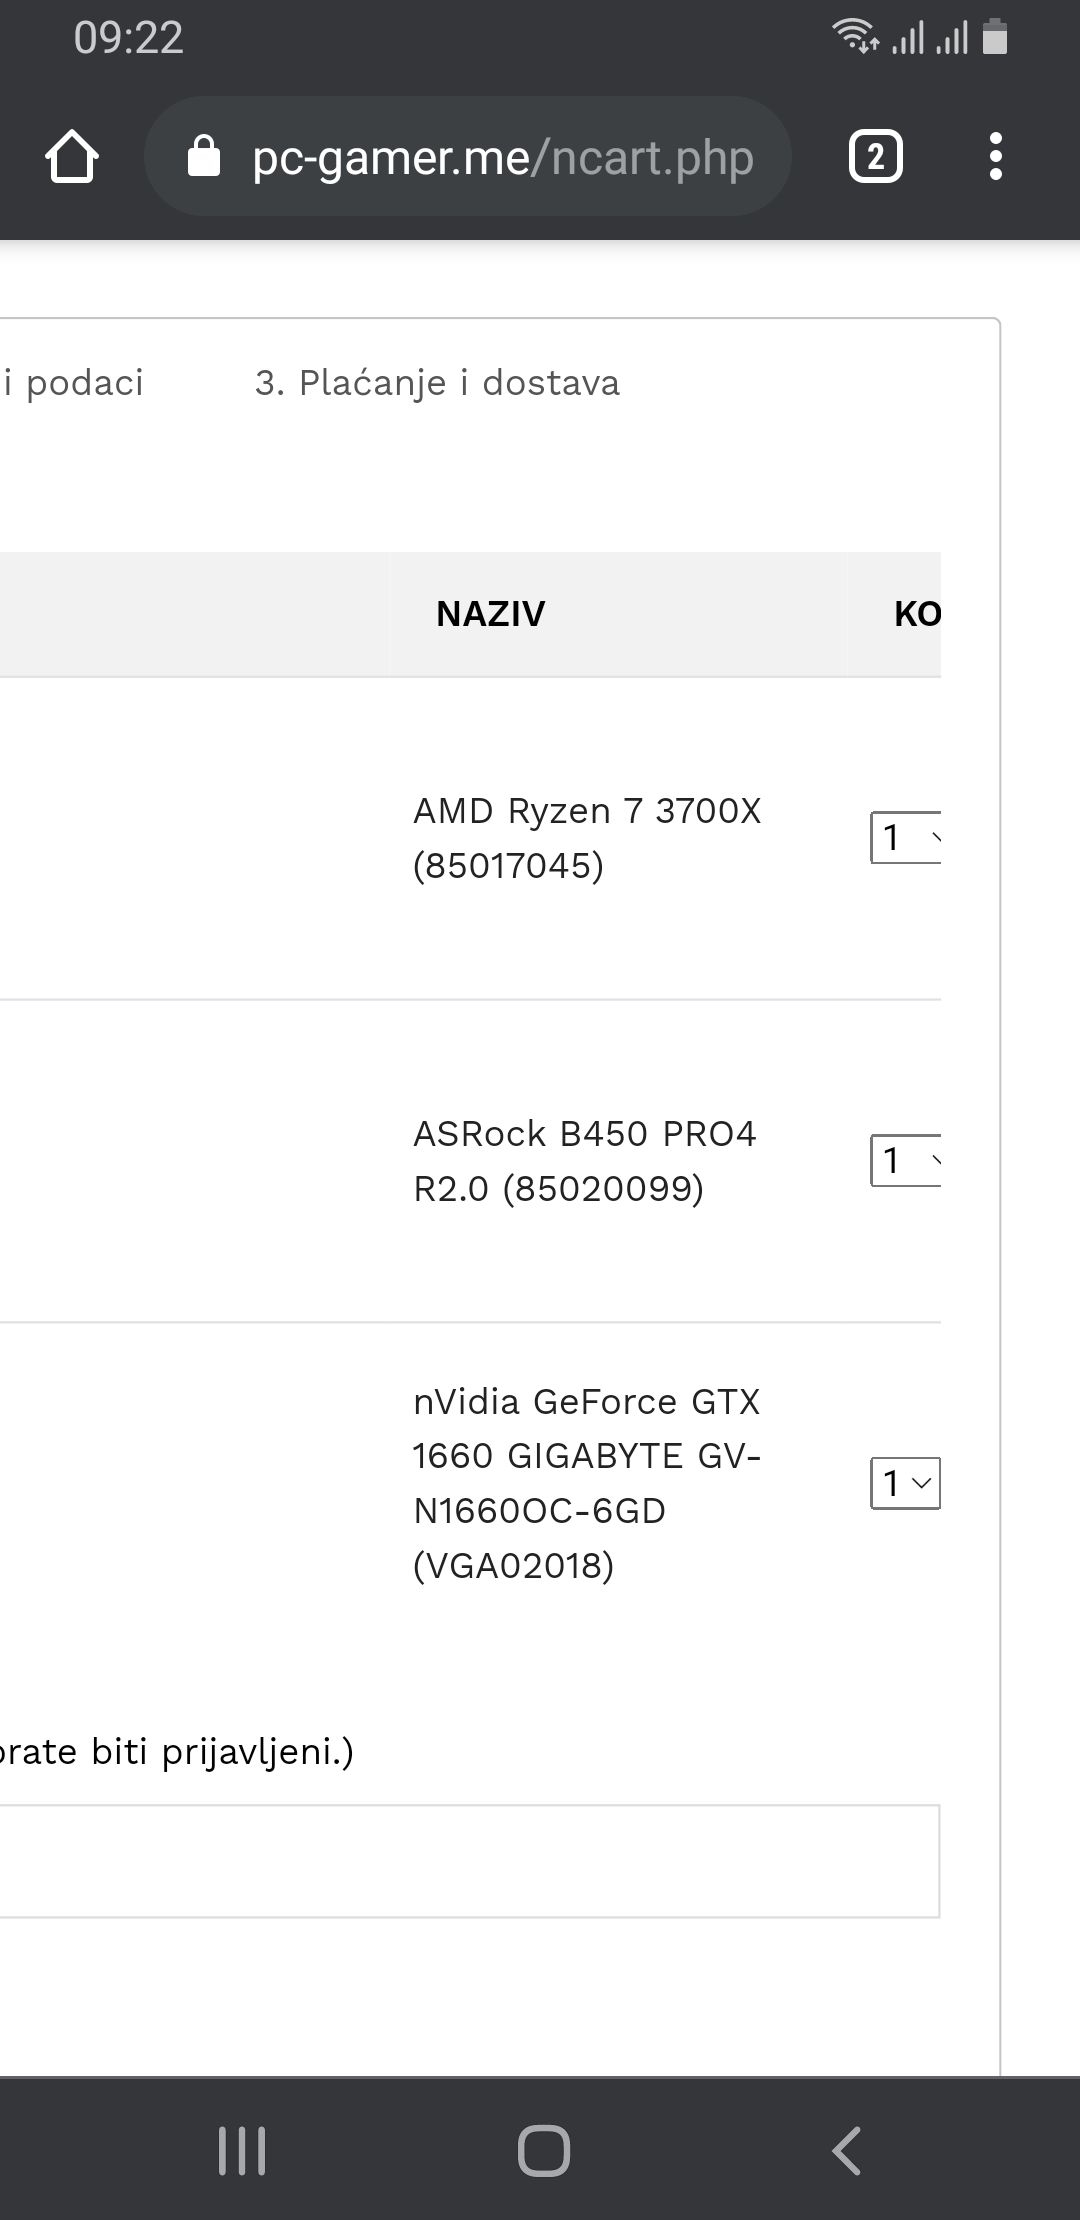The image size is (1080, 2220).
Task: Open quantity dropdown for ASRock B450 PRO4
Action: [906, 1160]
